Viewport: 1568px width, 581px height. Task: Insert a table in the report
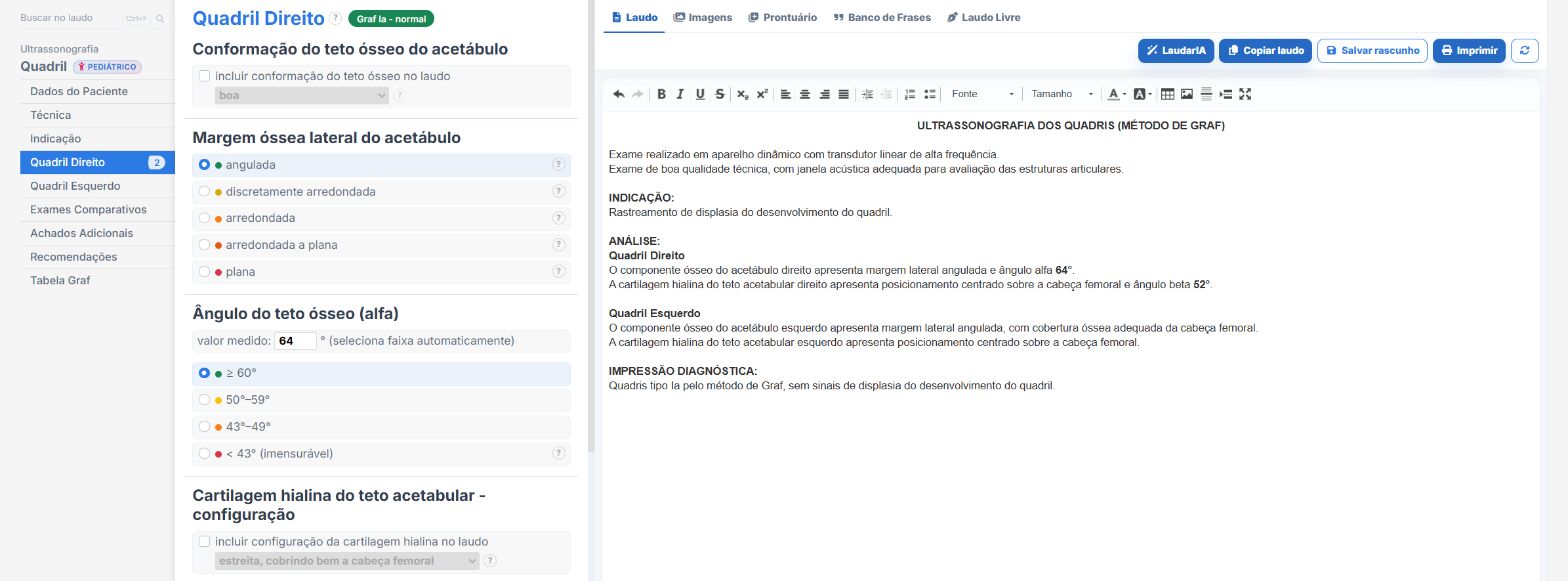pyautogui.click(x=1167, y=94)
